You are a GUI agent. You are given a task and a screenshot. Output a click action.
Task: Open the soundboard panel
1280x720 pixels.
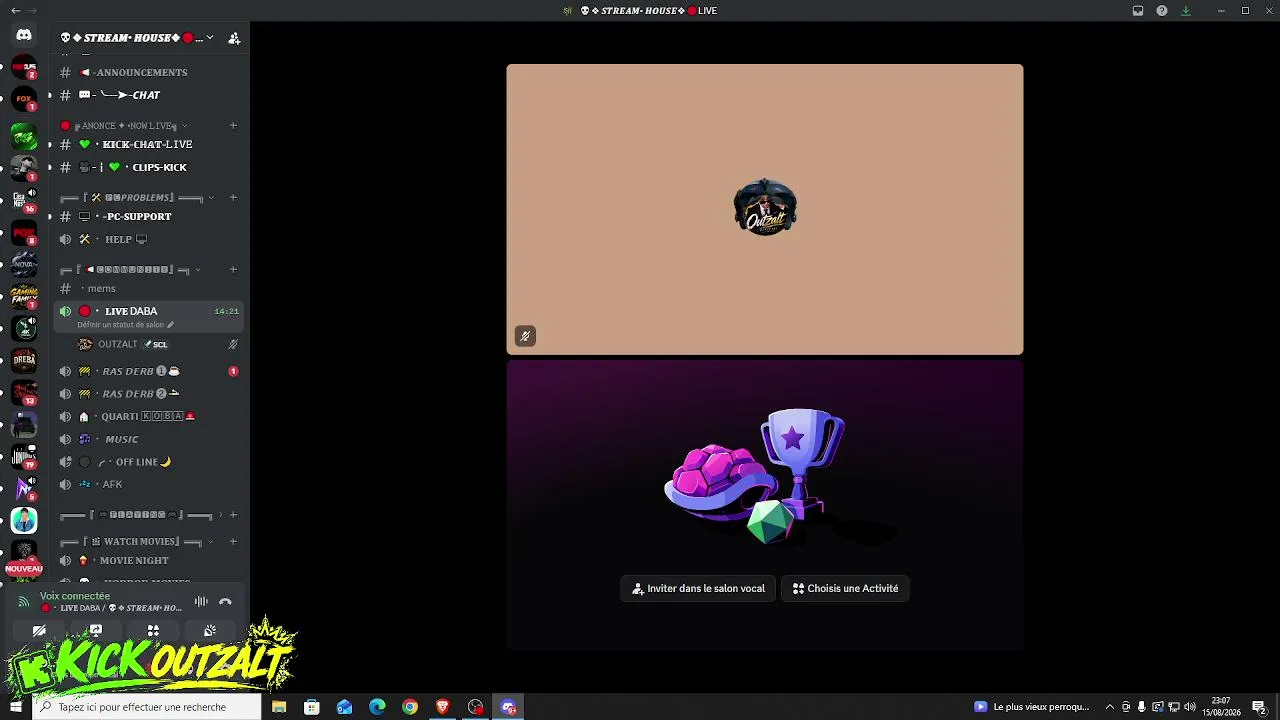(210, 631)
